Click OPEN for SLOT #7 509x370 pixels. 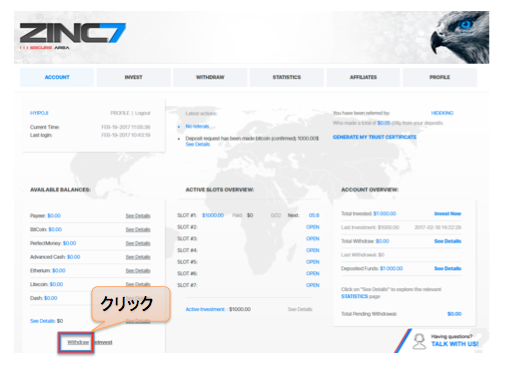point(313,285)
